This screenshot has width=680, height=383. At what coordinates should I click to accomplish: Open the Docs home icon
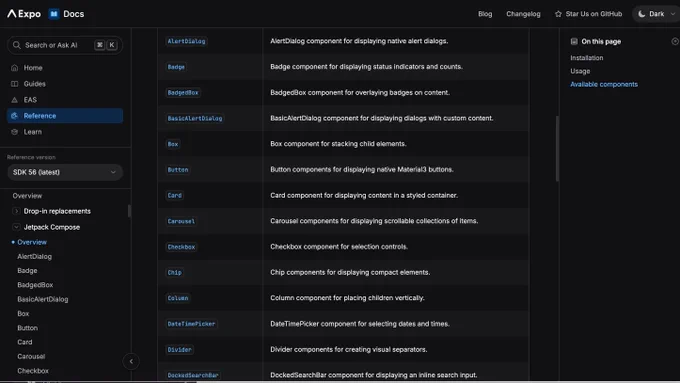pyautogui.click(x=54, y=14)
